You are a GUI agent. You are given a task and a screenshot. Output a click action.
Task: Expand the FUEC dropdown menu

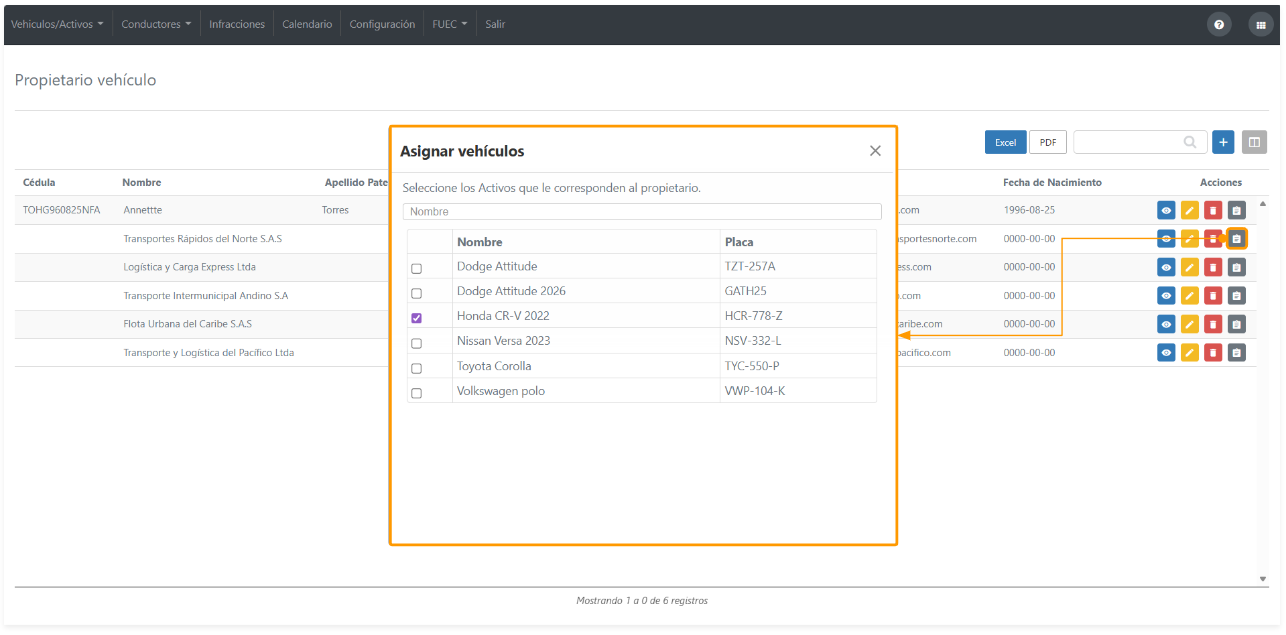(x=450, y=24)
